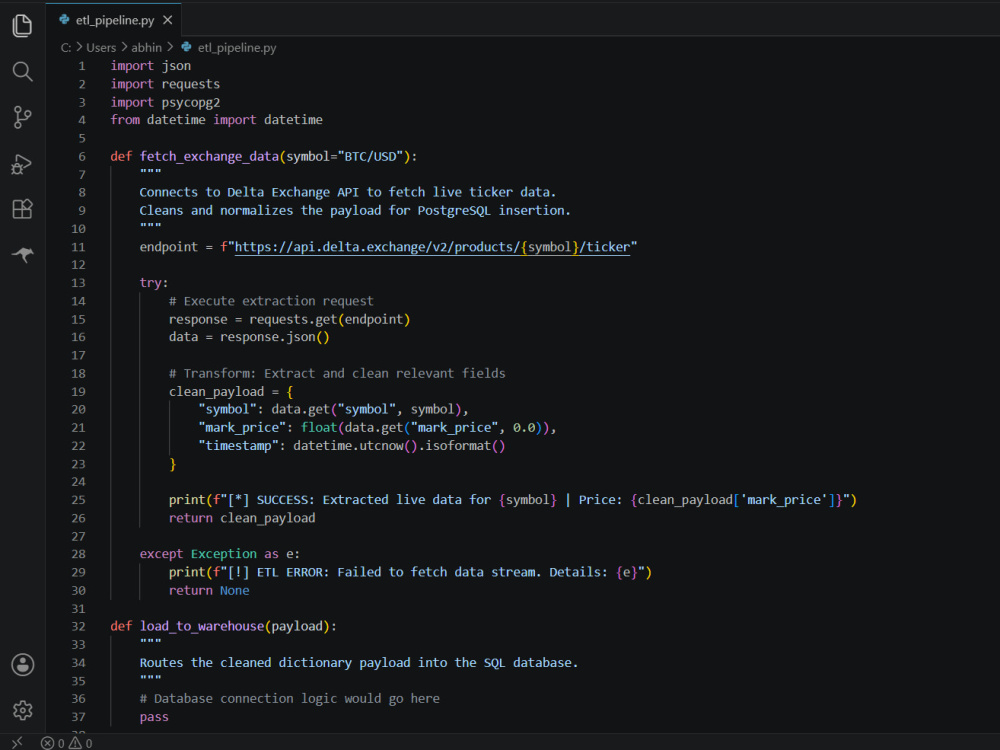The width and height of the screenshot is (1000, 750).
Task: Click the Python file icon on the etl_pipeline.py tab
Action: (x=64, y=20)
